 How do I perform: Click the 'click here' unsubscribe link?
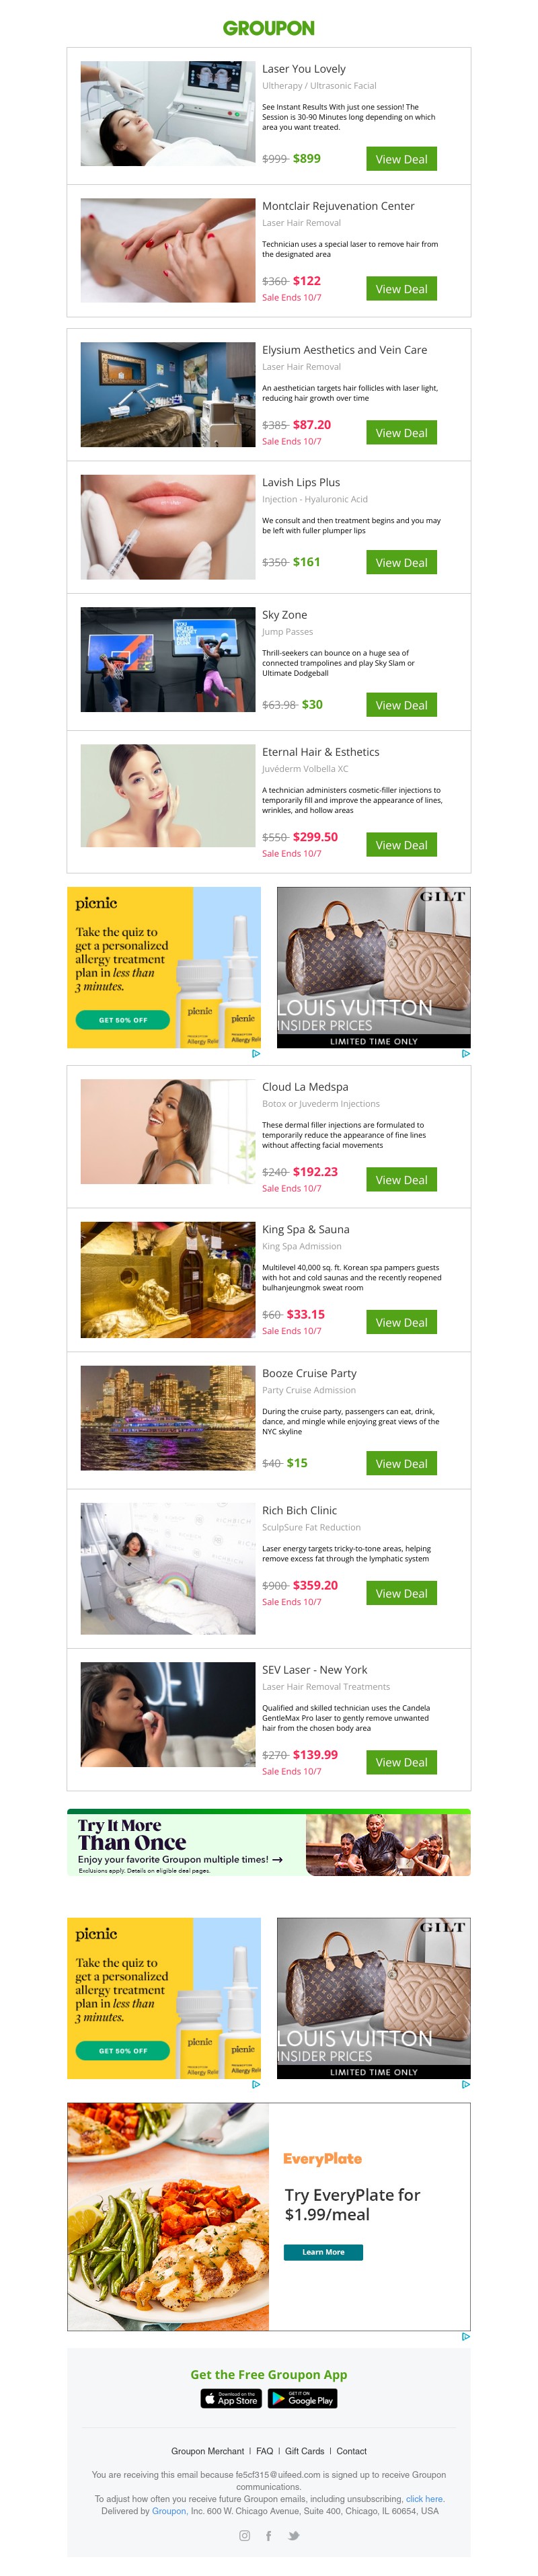(424, 2497)
